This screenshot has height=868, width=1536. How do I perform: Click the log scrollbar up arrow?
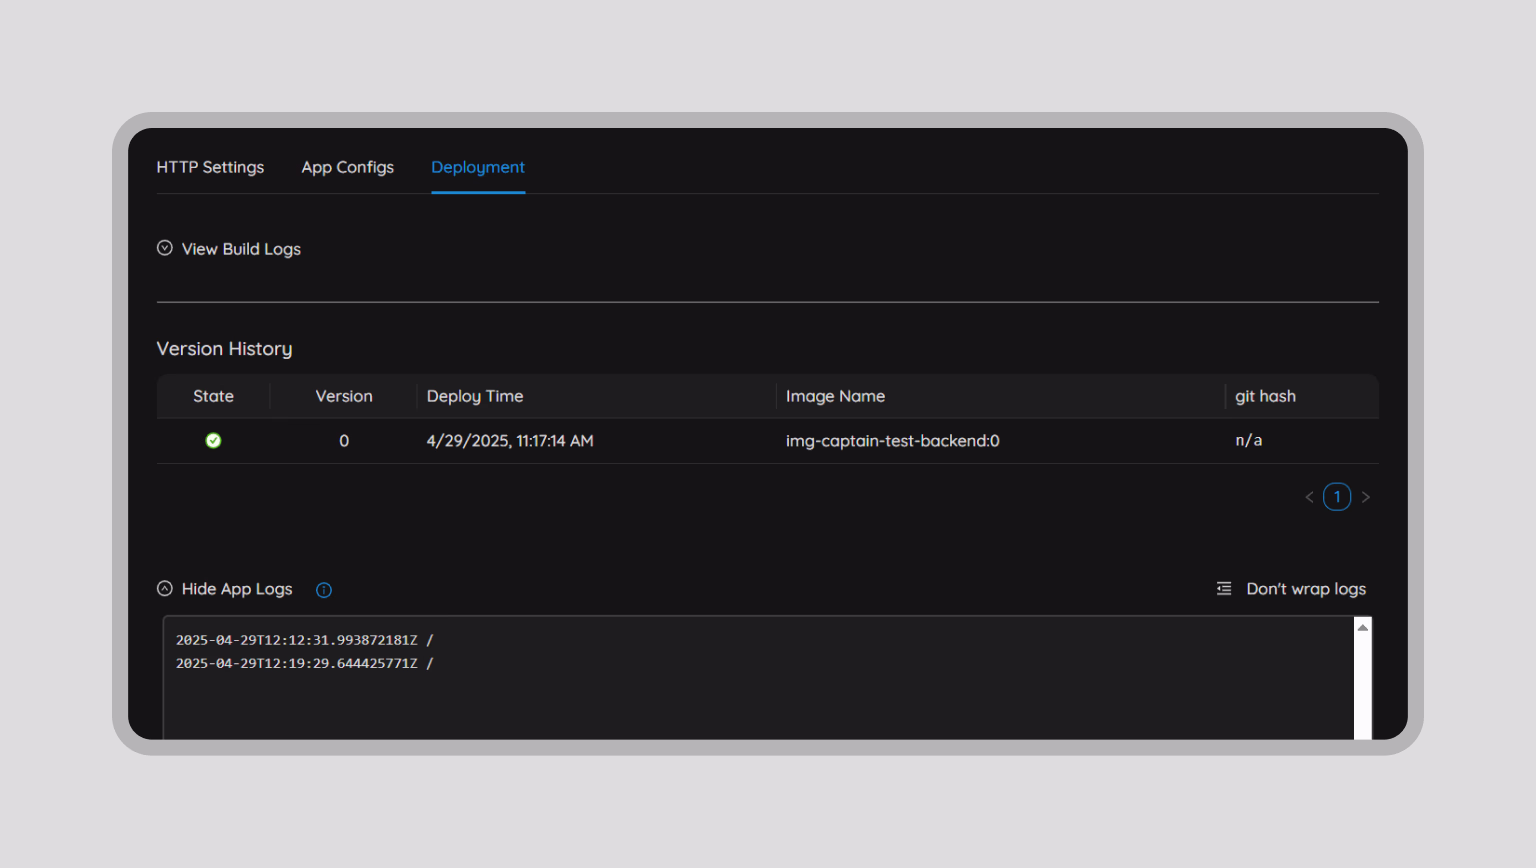[x=1362, y=627]
